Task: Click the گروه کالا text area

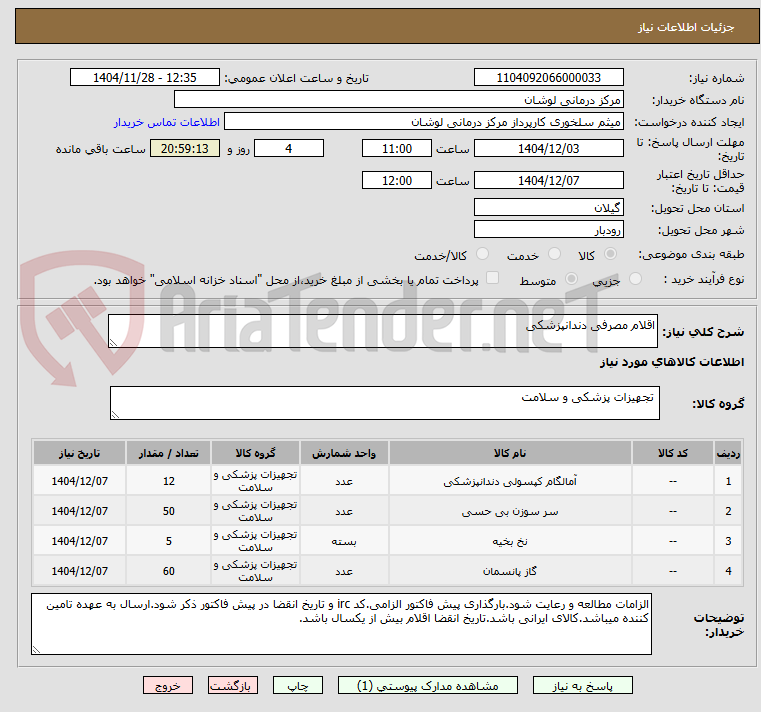Action: 384,403
